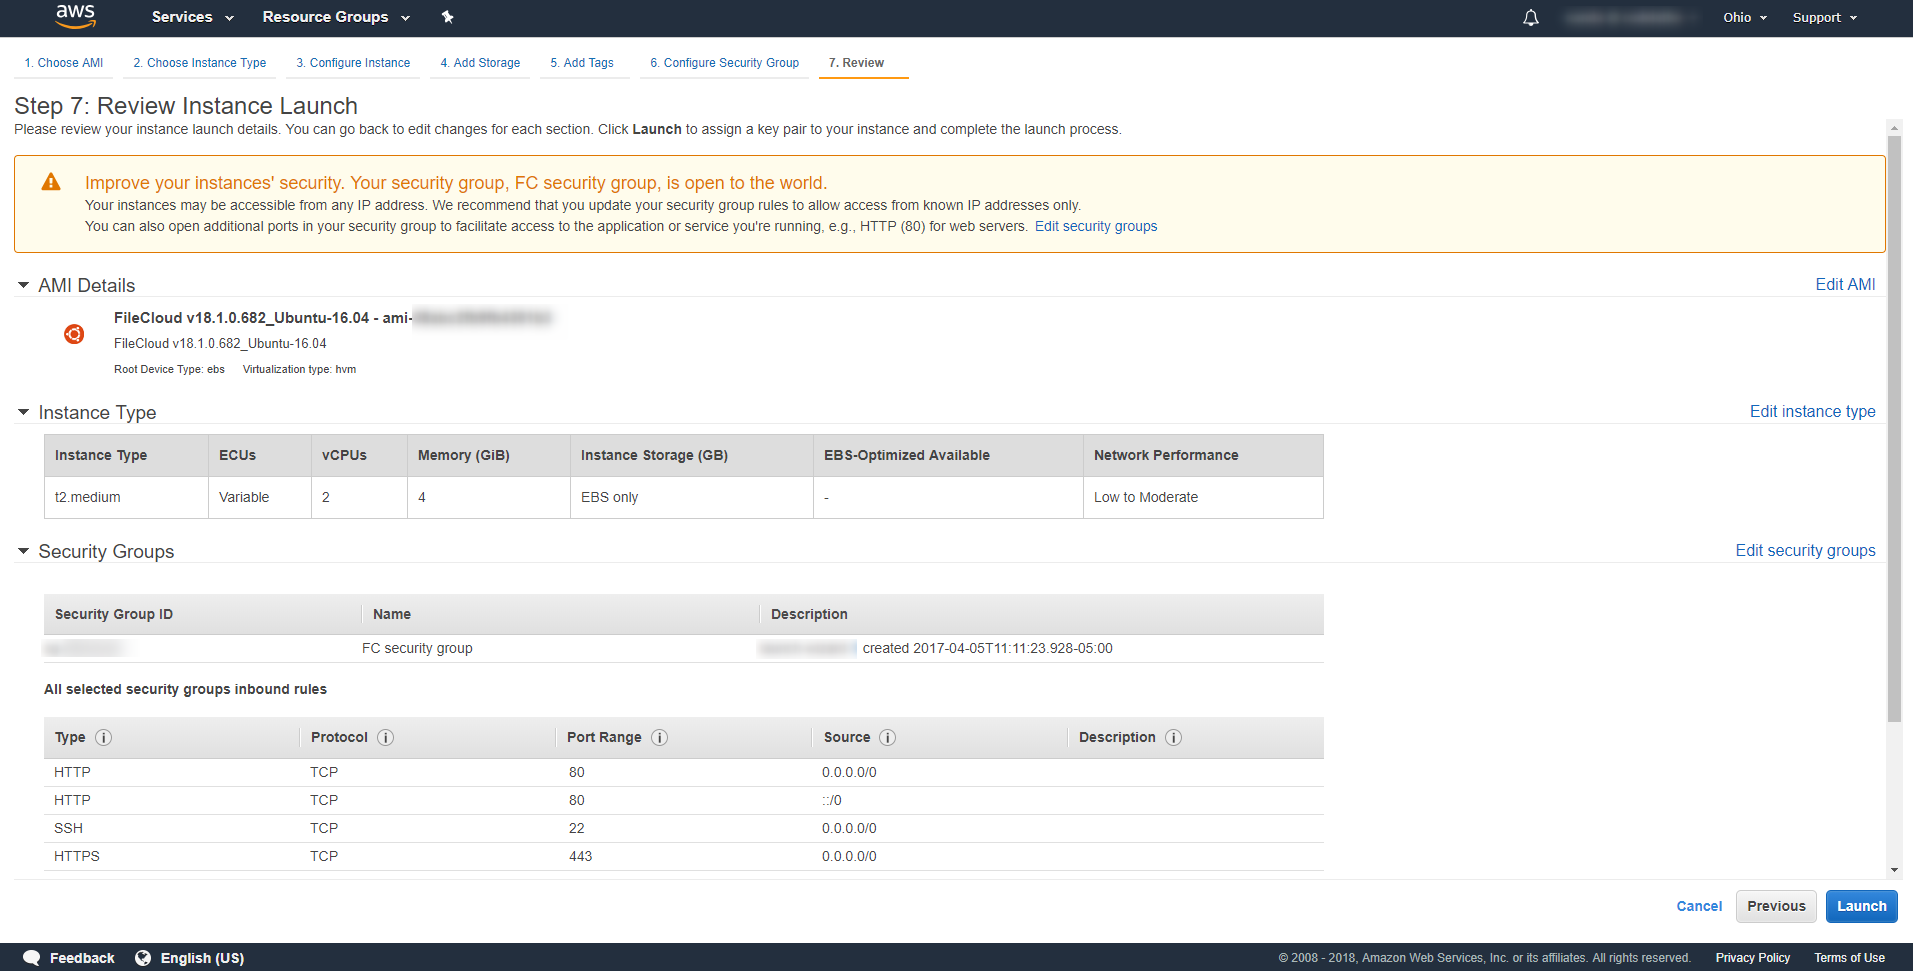This screenshot has height=971, width=1913.
Task: Click the info icon beside Port Range
Action: [659, 737]
